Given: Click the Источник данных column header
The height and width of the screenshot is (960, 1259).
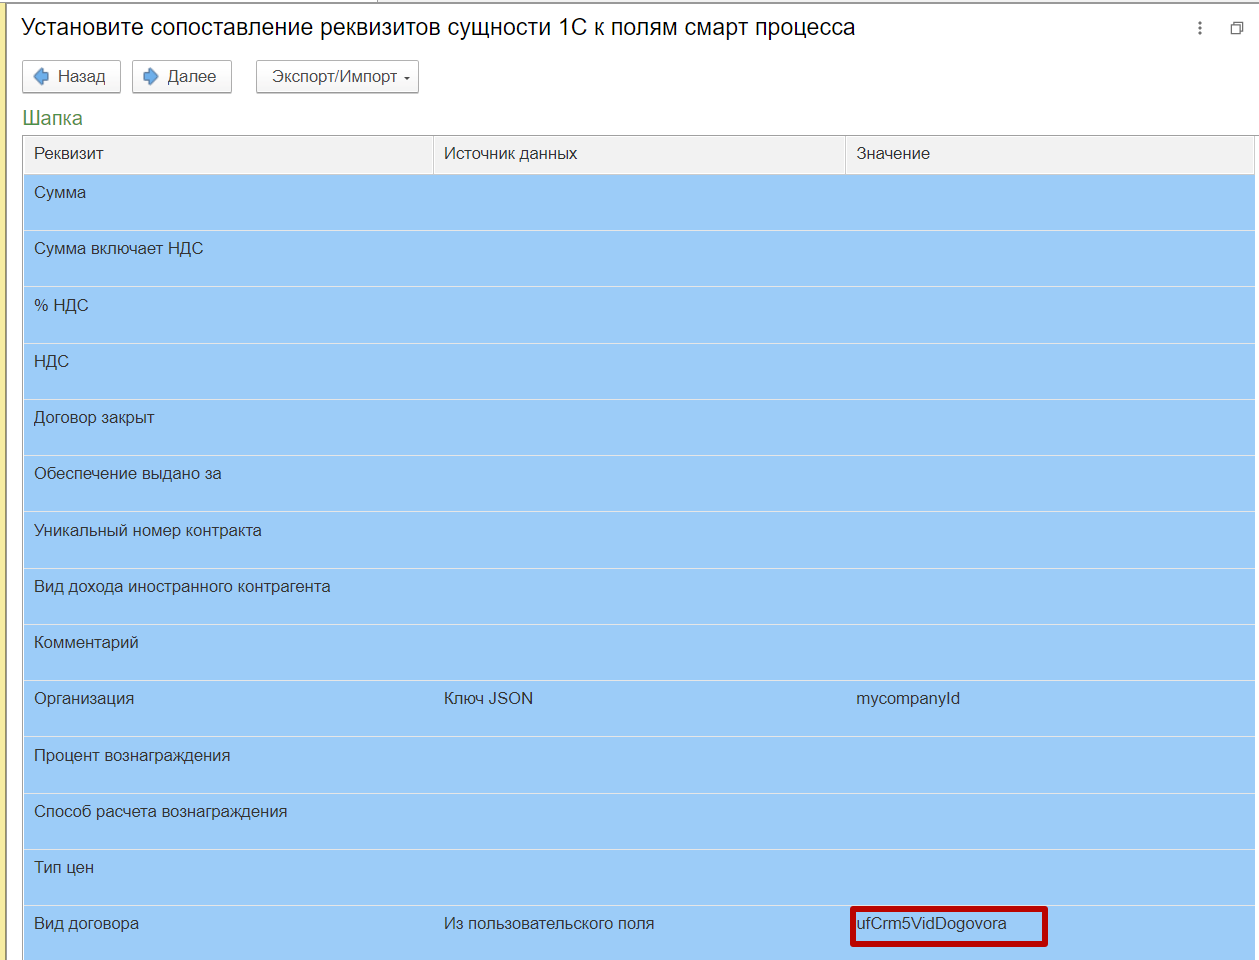Looking at the screenshot, I should (x=510, y=154).
